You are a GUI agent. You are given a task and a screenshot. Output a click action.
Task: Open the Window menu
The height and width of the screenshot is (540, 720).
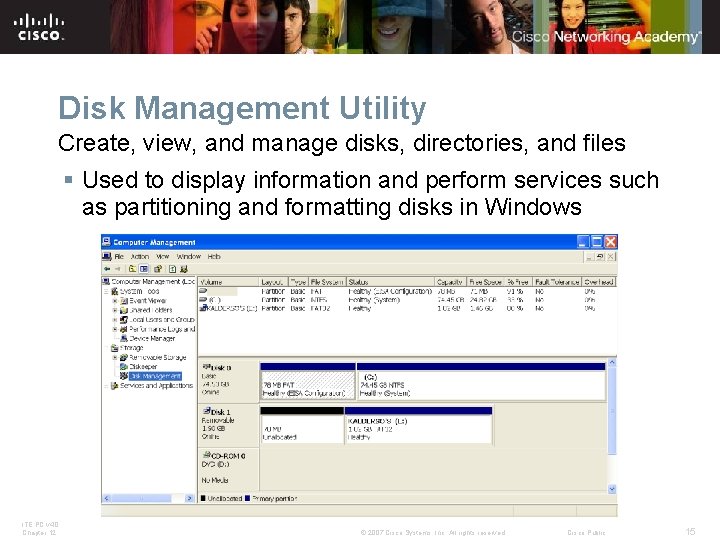(x=188, y=256)
